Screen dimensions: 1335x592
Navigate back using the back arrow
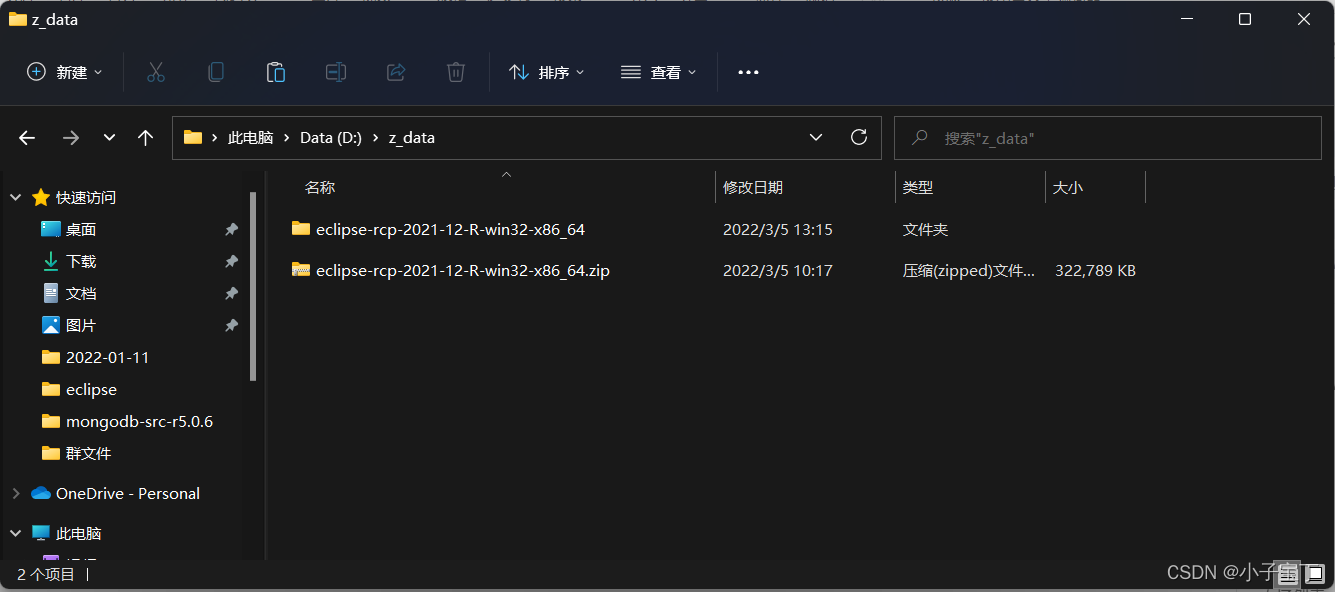26,137
